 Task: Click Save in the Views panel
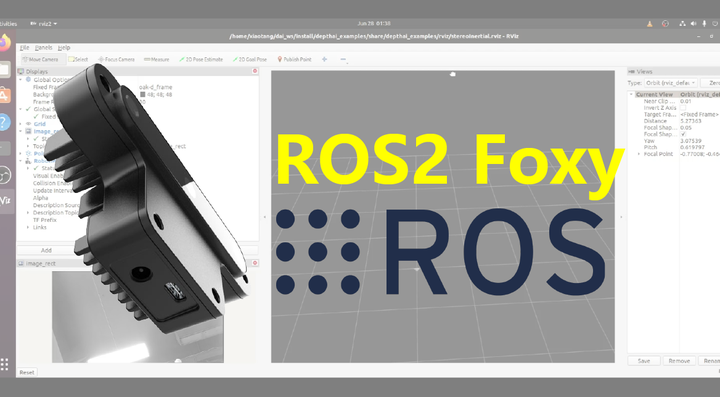click(x=644, y=361)
